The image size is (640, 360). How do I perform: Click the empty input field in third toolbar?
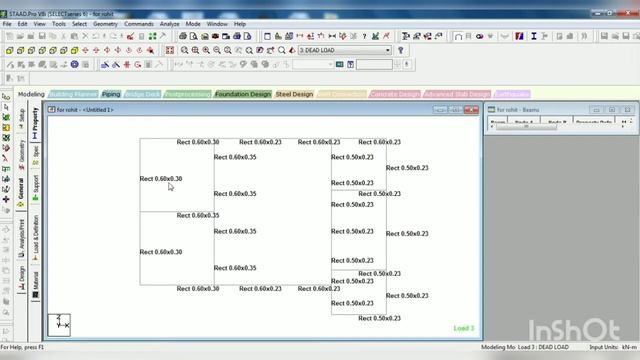(374, 64)
